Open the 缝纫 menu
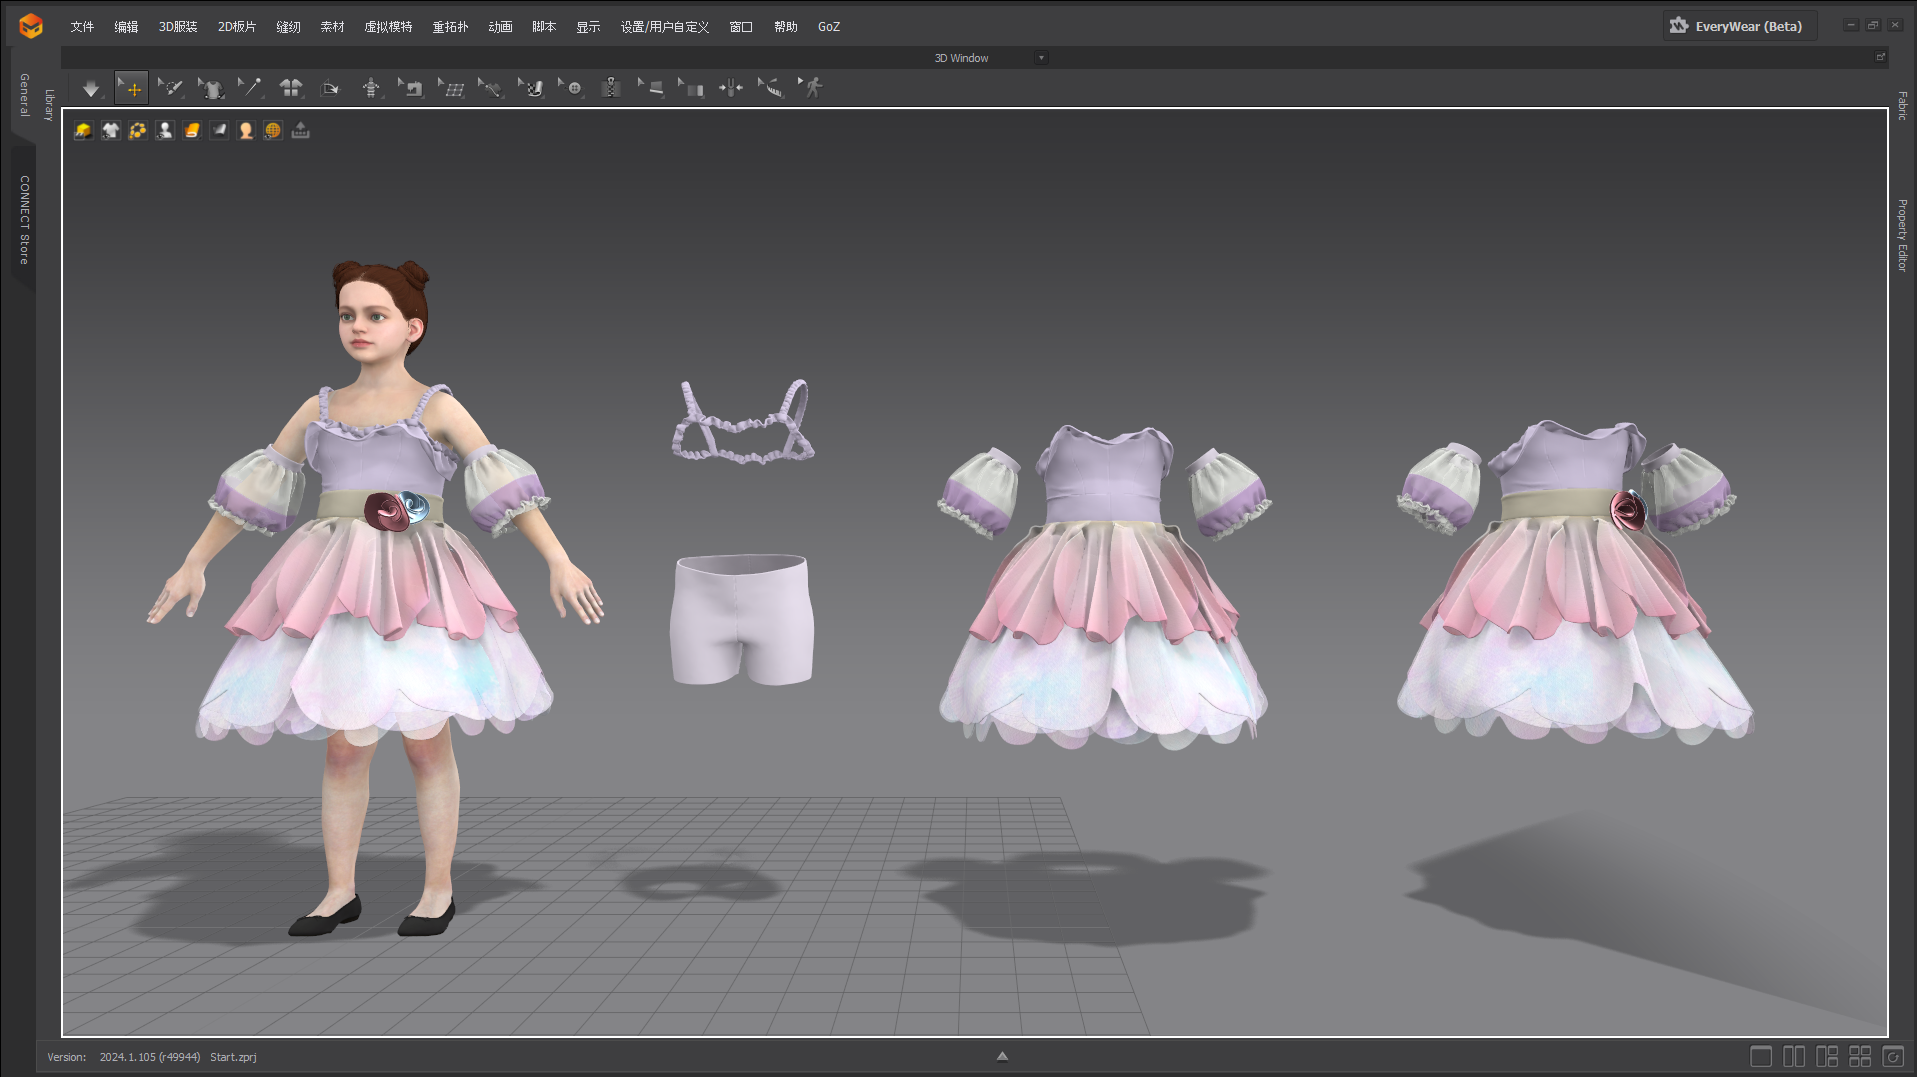This screenshot has width=1917, height=1077. 288,27
